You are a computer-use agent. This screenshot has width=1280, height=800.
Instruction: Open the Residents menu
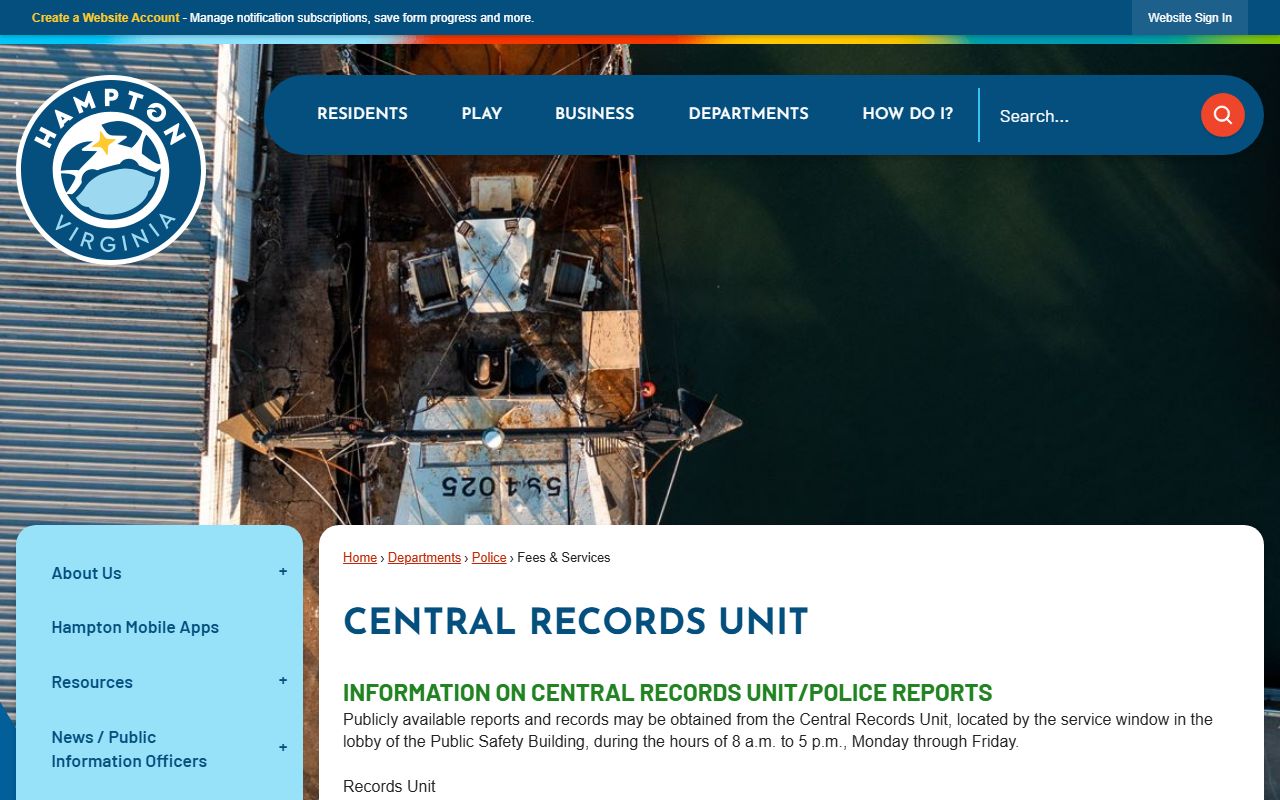click(x=362, y=114)
